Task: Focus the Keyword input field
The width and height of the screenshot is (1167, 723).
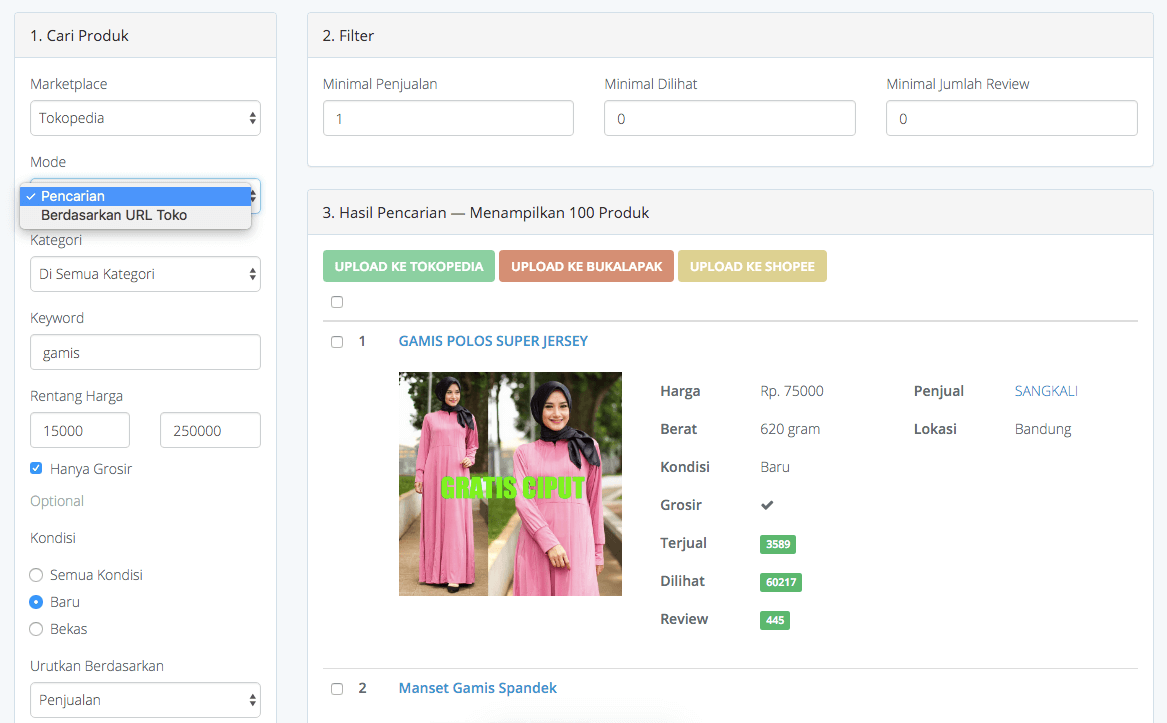Action: pyautogui.click(x=145, y=352)
